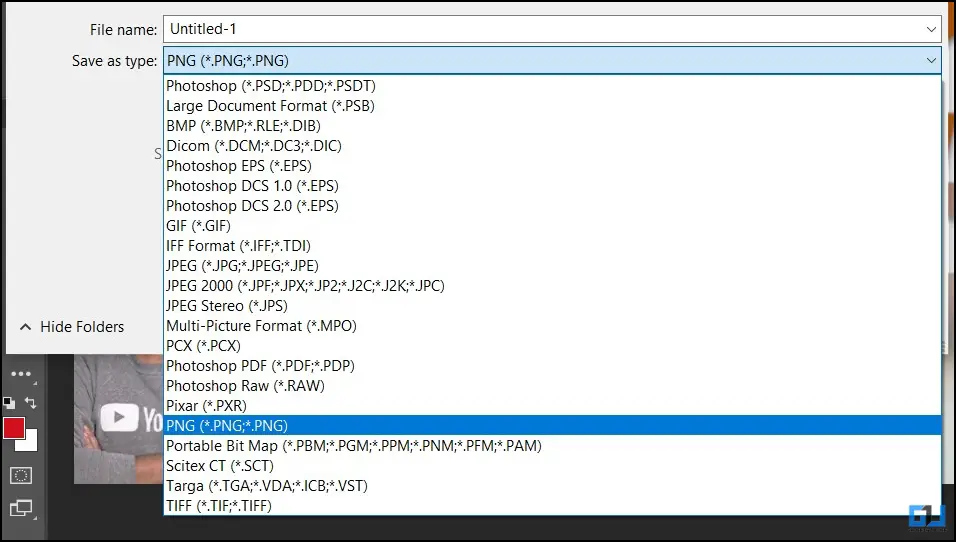Viewport: 956px width, 542px height.
Task: Pick IFF Format (*.IFF;*.TDI)
Action: [x=552, y=246]
